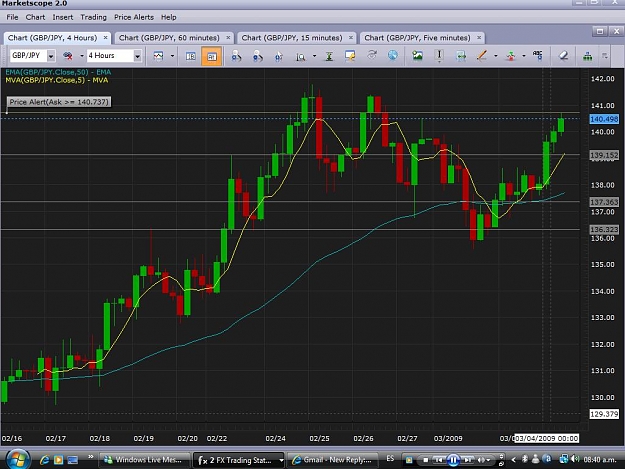Click the green vertical scale icon

click(x=329, y=56)
